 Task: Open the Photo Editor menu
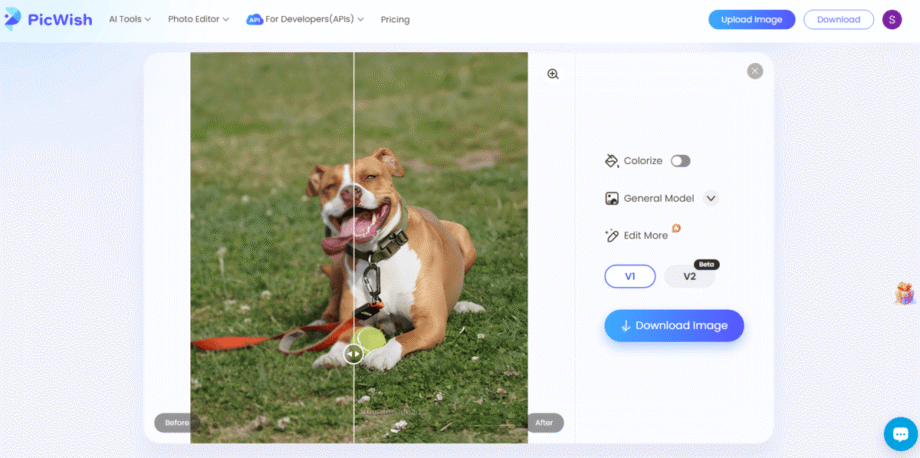click(x=198, y=20)
